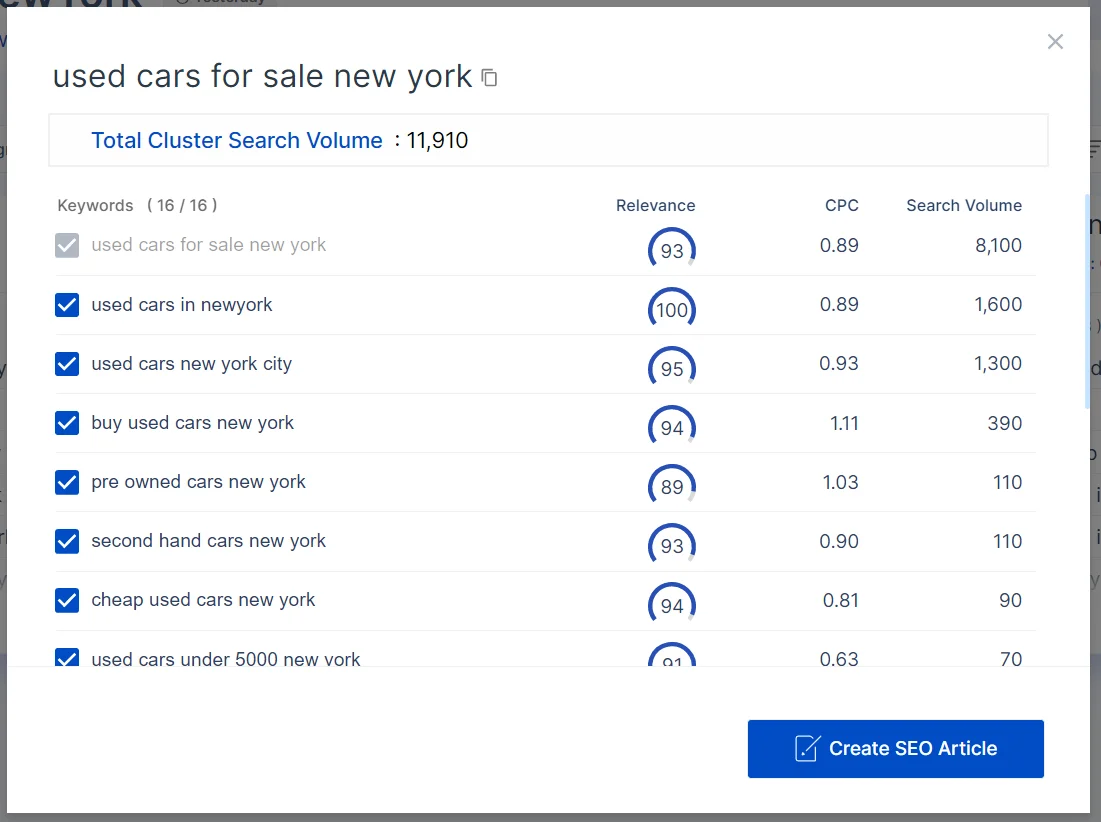Uncheck 'used cars new york city' keyword
Screen dimensions: 1101x822
(x=67, y=364)
